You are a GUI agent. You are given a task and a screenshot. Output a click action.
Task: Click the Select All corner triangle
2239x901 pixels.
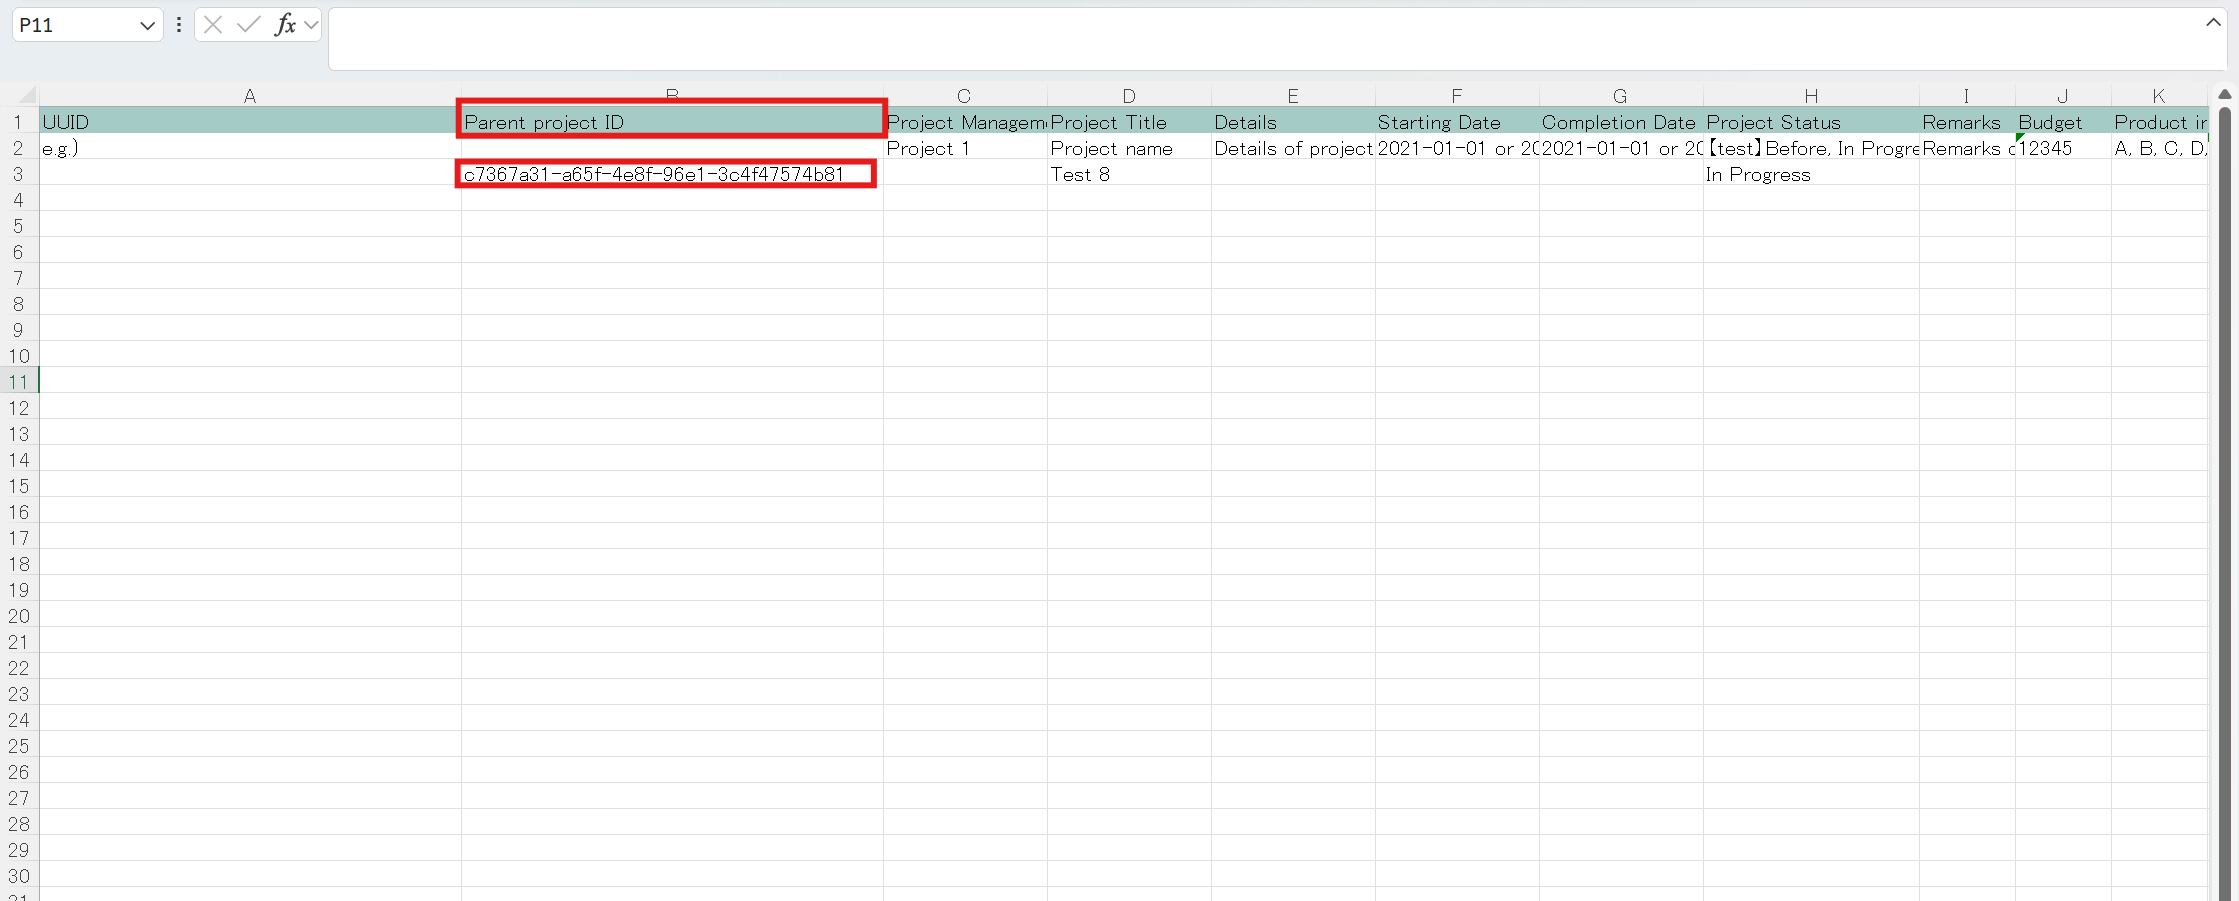pos(27,95)
